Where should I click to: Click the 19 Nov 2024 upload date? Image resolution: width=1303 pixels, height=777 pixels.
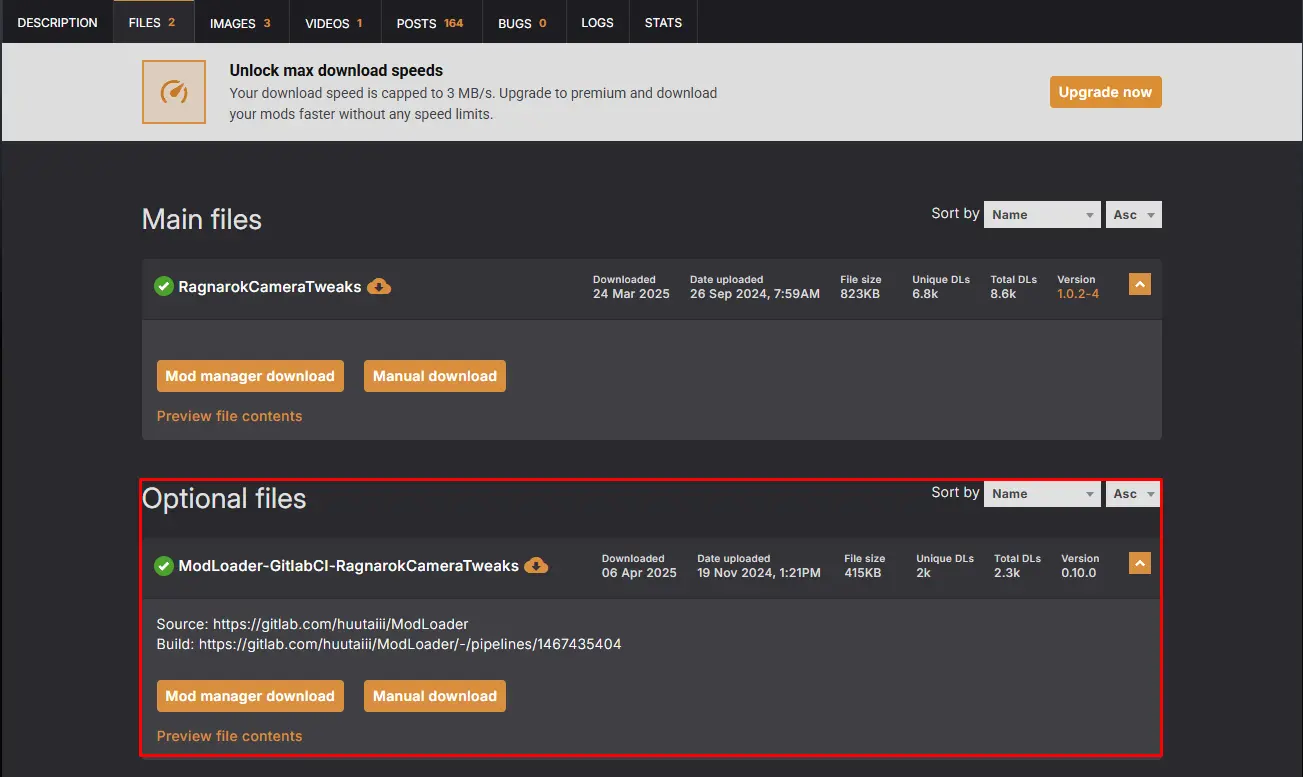tap(759, 573)
